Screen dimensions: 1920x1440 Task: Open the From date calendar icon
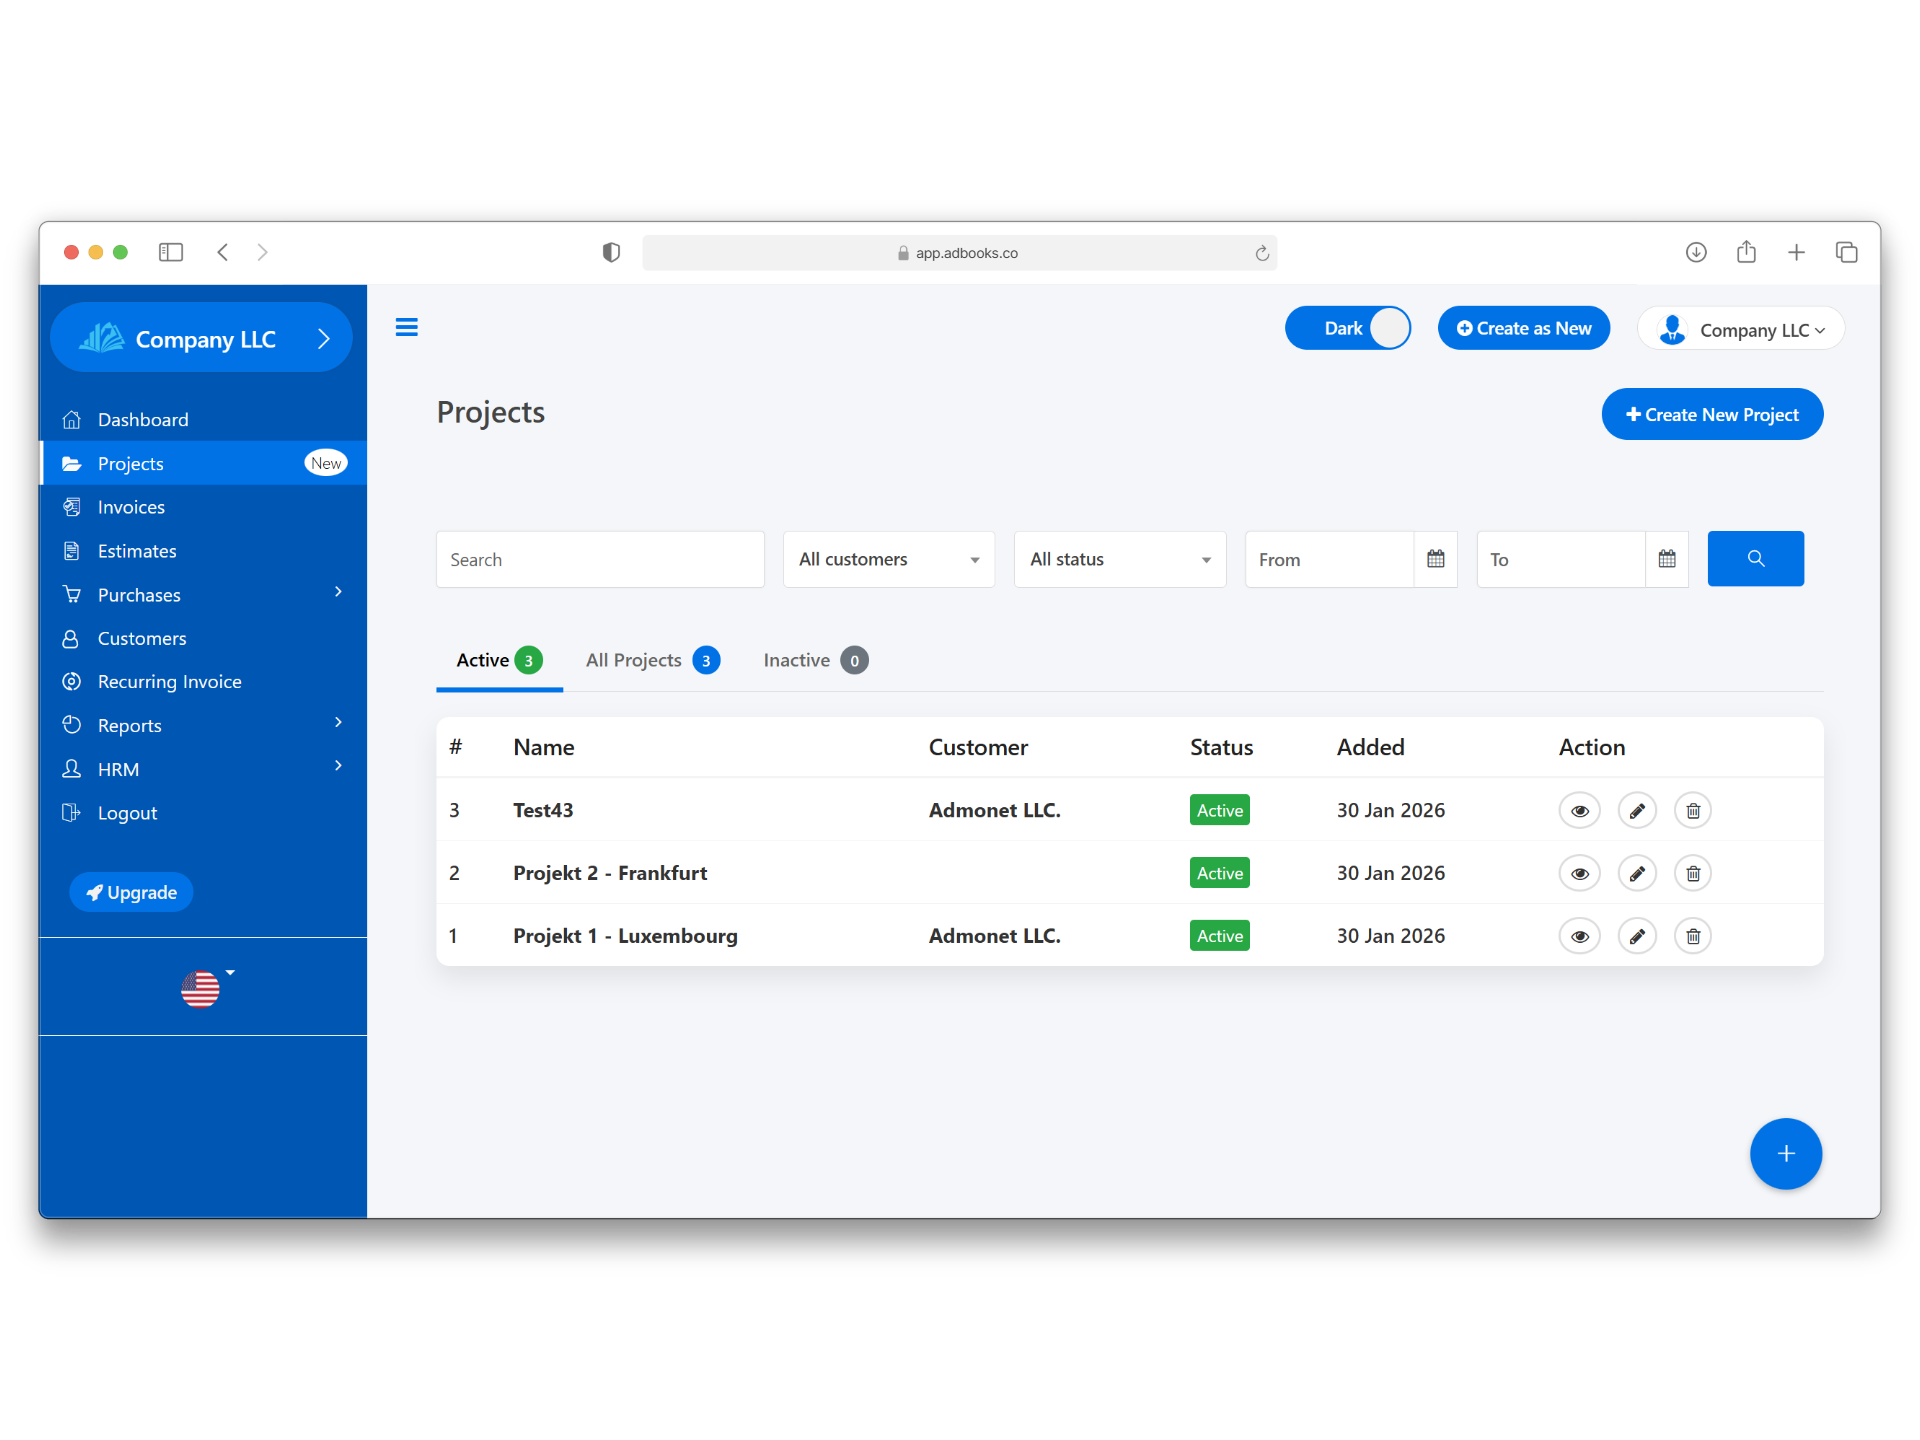(x=1435, y=559)
